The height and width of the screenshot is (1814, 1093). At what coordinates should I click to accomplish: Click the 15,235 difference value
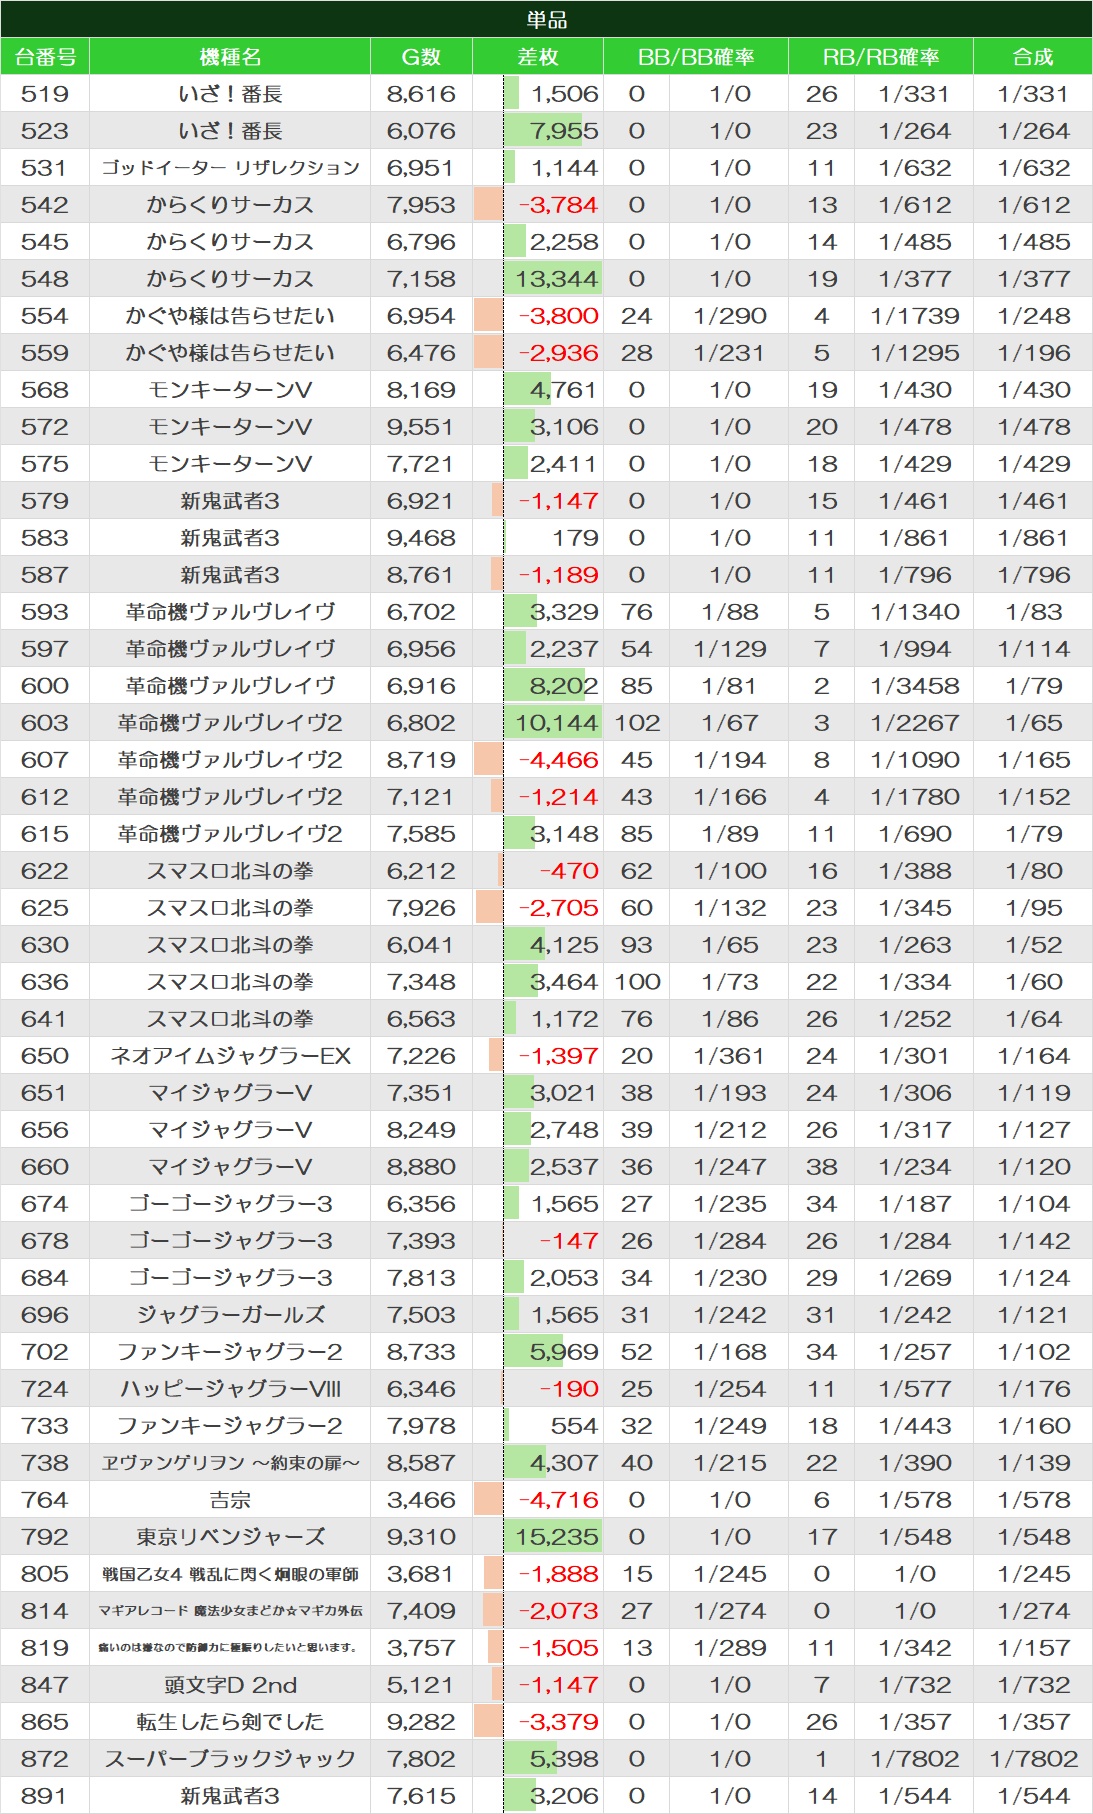point(557,1537)
